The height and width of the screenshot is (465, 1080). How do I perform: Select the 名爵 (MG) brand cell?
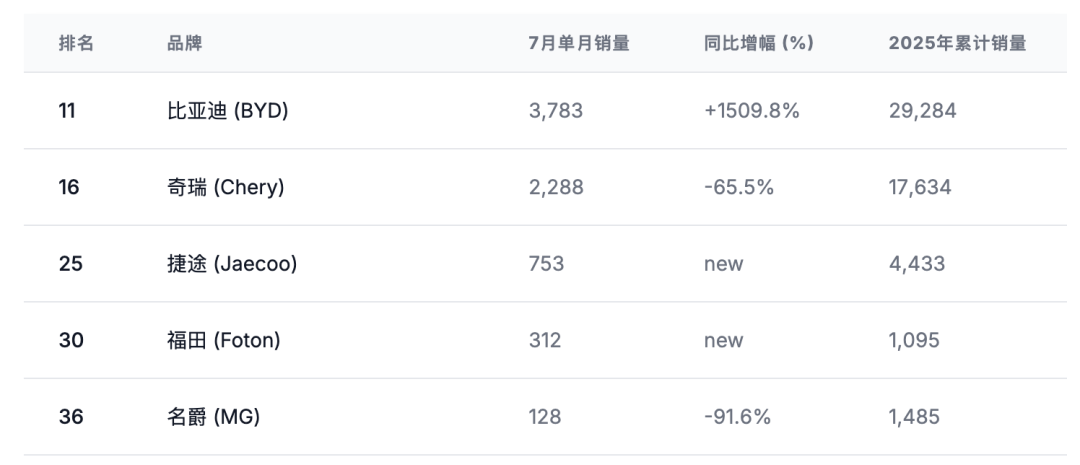tap(214, 417)
